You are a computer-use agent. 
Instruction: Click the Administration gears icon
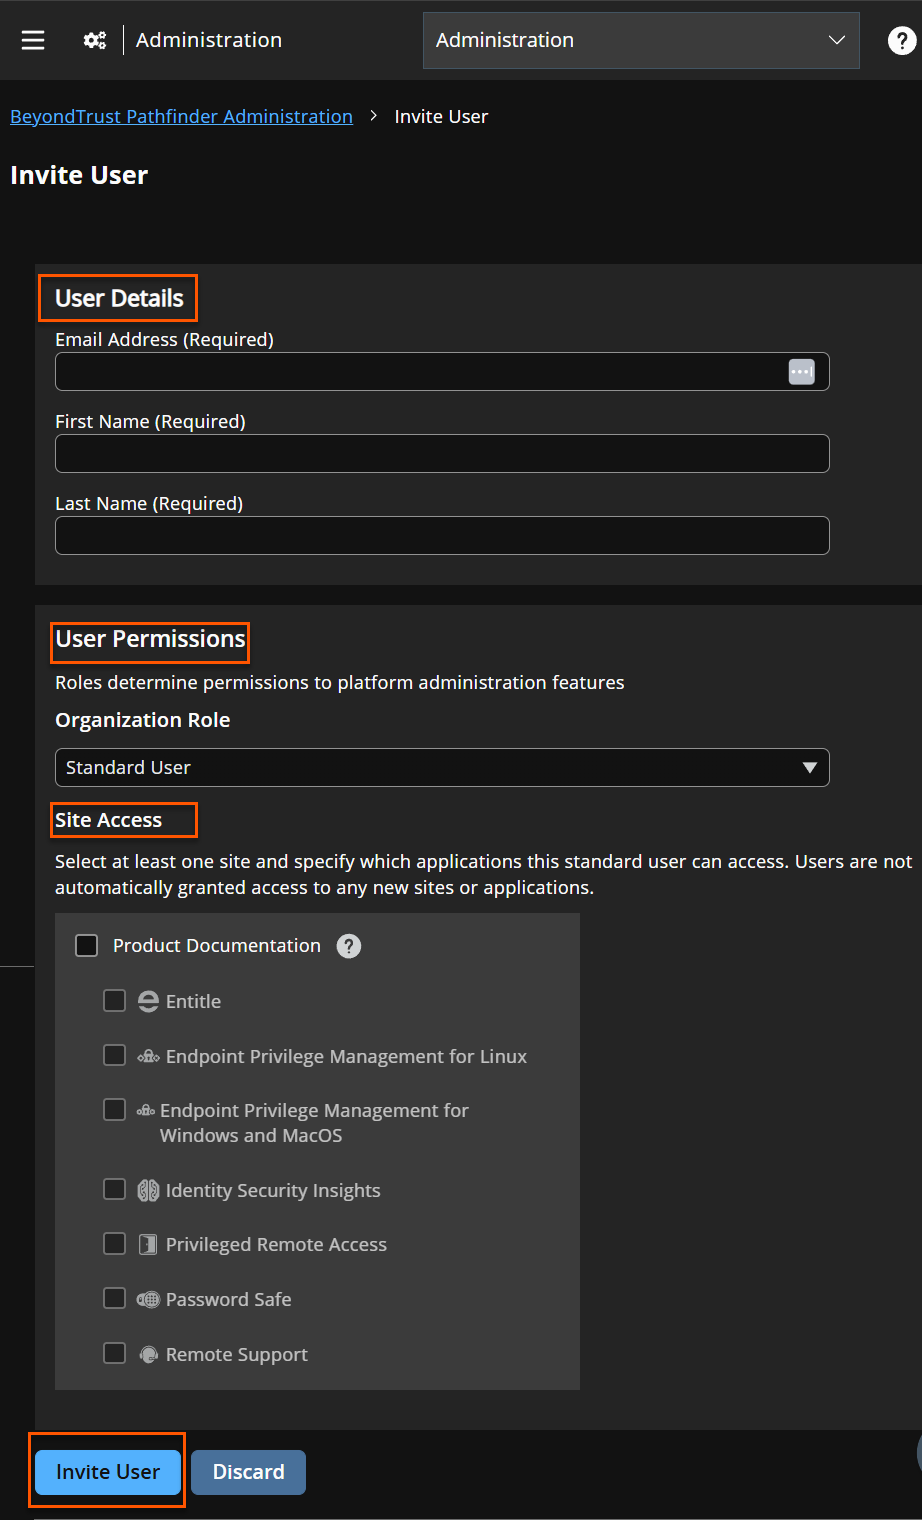(x=95, y=40)
